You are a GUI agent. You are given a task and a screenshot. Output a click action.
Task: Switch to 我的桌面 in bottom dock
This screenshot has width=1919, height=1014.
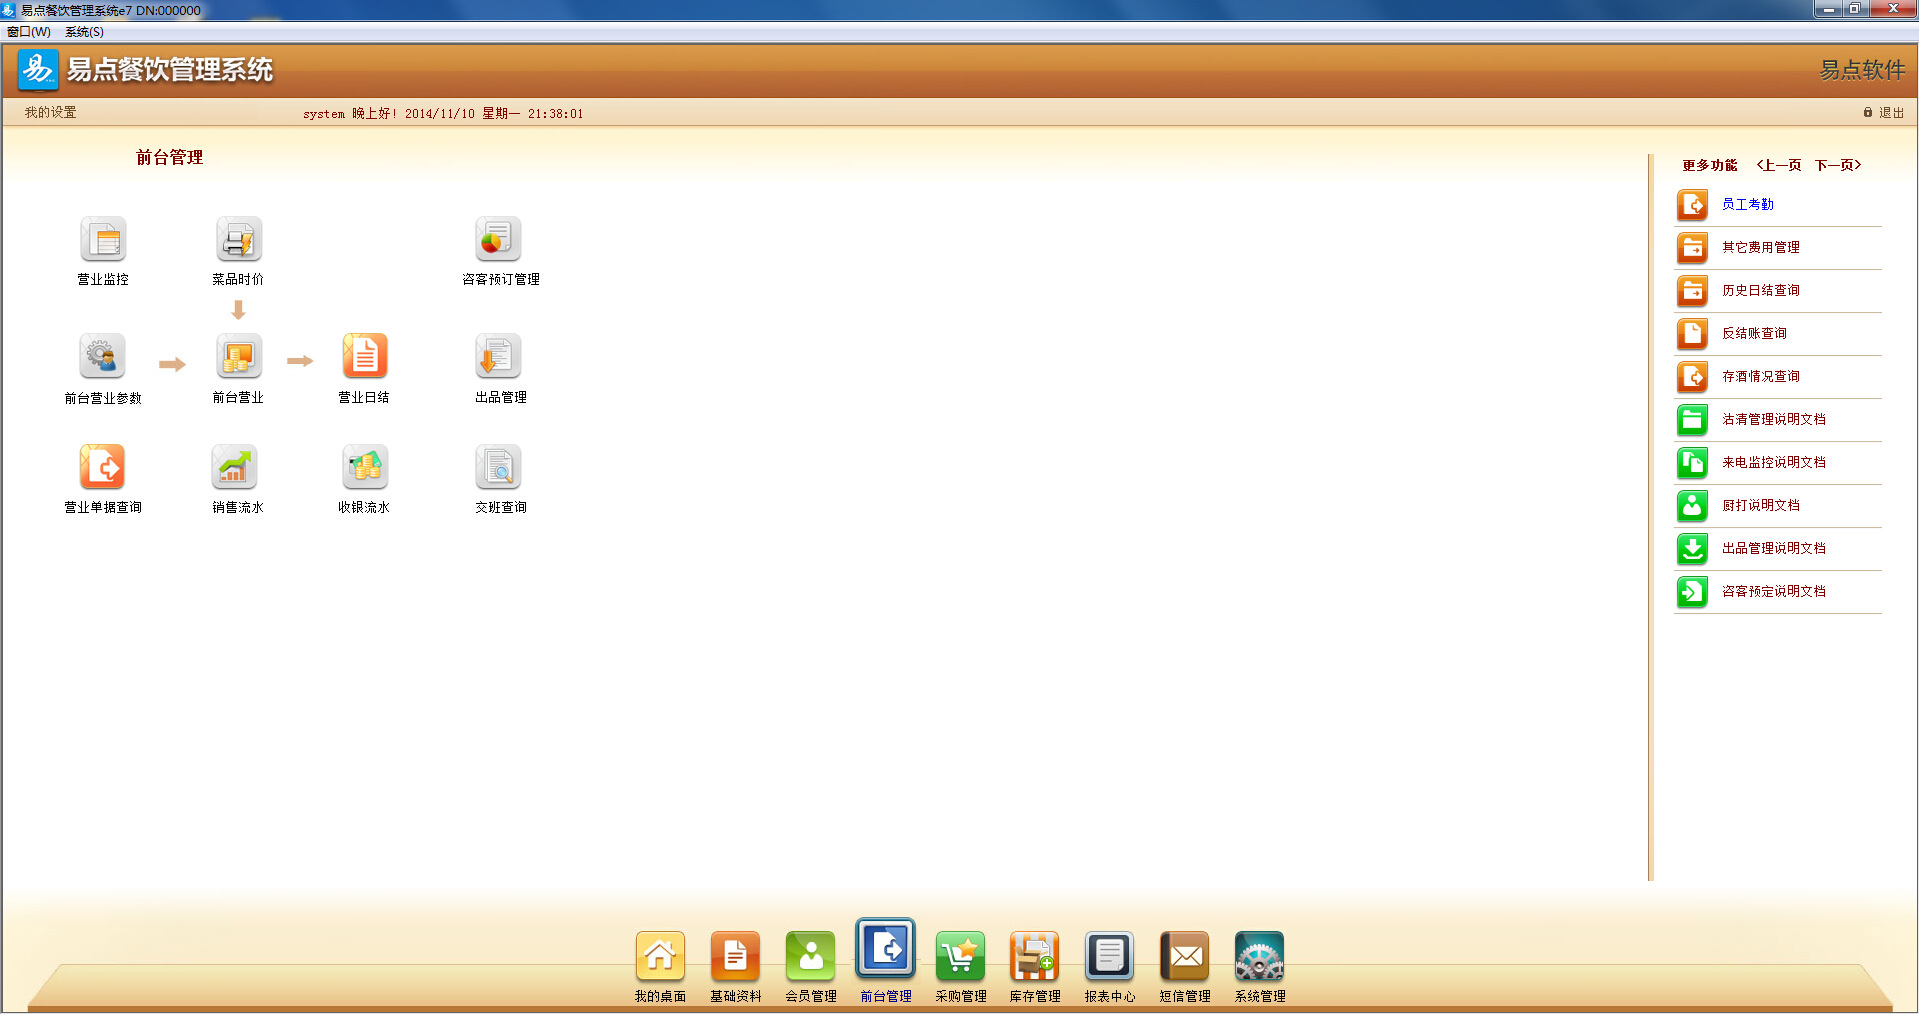pyautogui.click(x=660, y=957)
